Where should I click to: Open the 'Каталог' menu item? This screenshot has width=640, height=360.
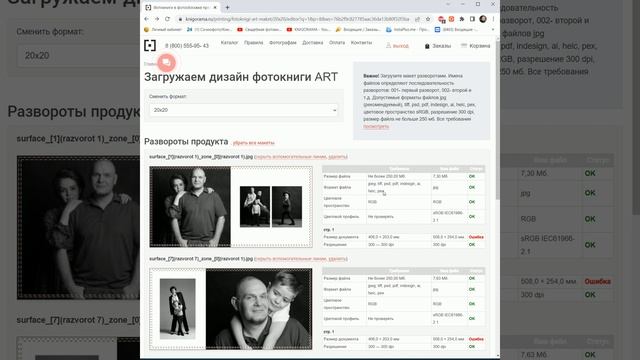[229, 42]
